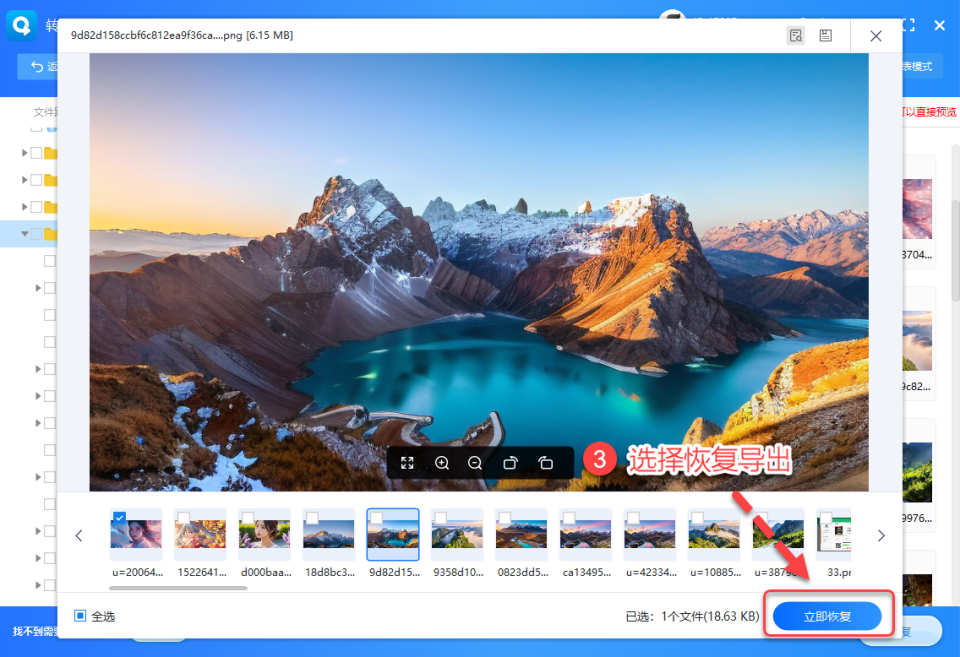Image resolution: width=960 pixels, height=657 pixels.
Task: Toggle the 全选 select-all checkbox
Action: (80, 616)
